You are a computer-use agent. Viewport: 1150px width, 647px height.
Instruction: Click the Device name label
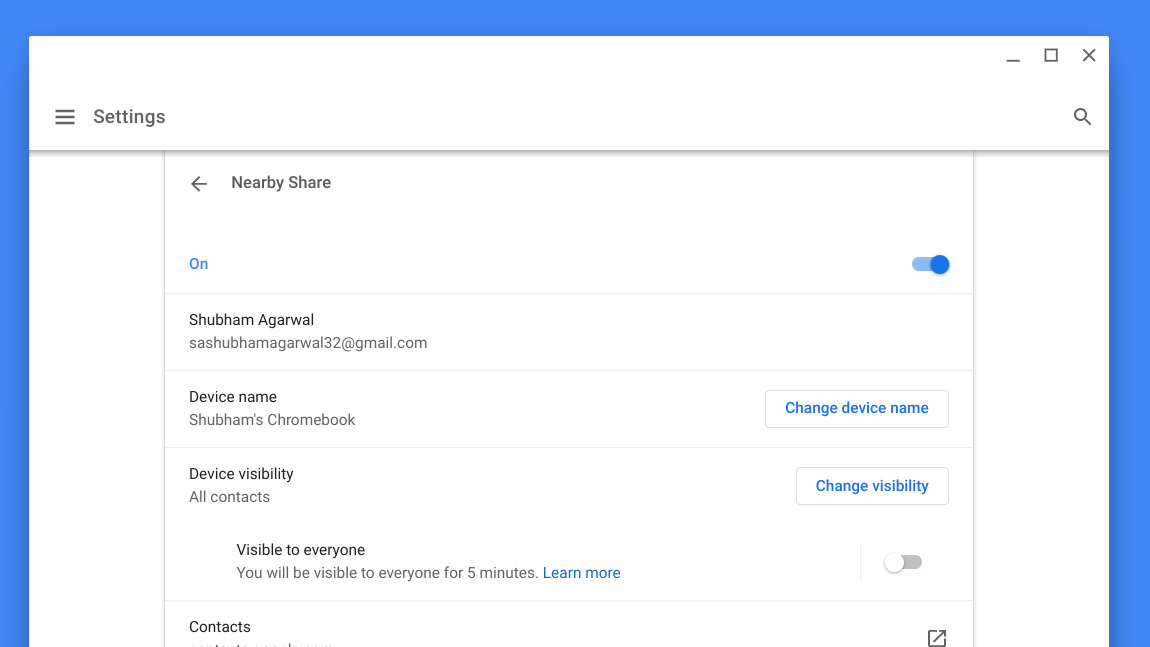click(x=233, y=397)
